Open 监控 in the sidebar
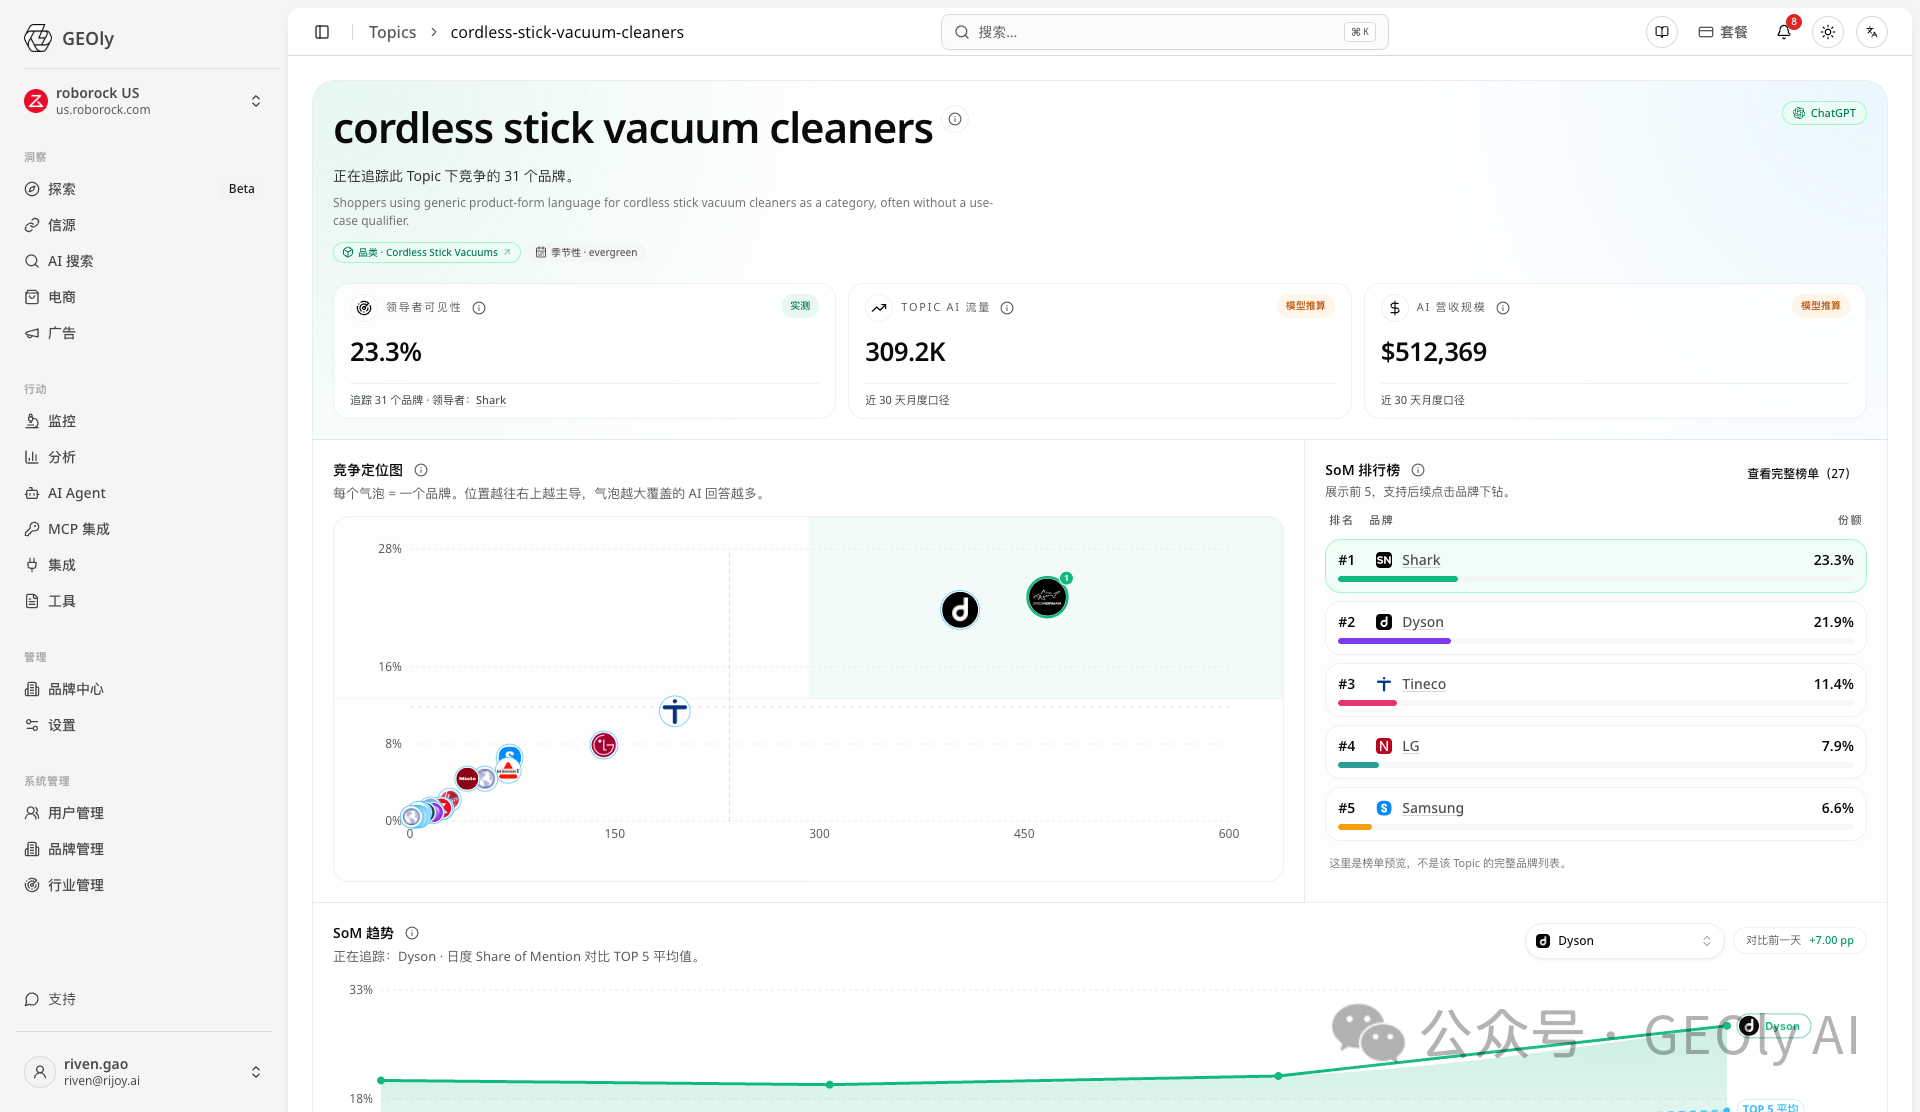Viewport: 1920px width, 1112px height. (x=144, y=421)
